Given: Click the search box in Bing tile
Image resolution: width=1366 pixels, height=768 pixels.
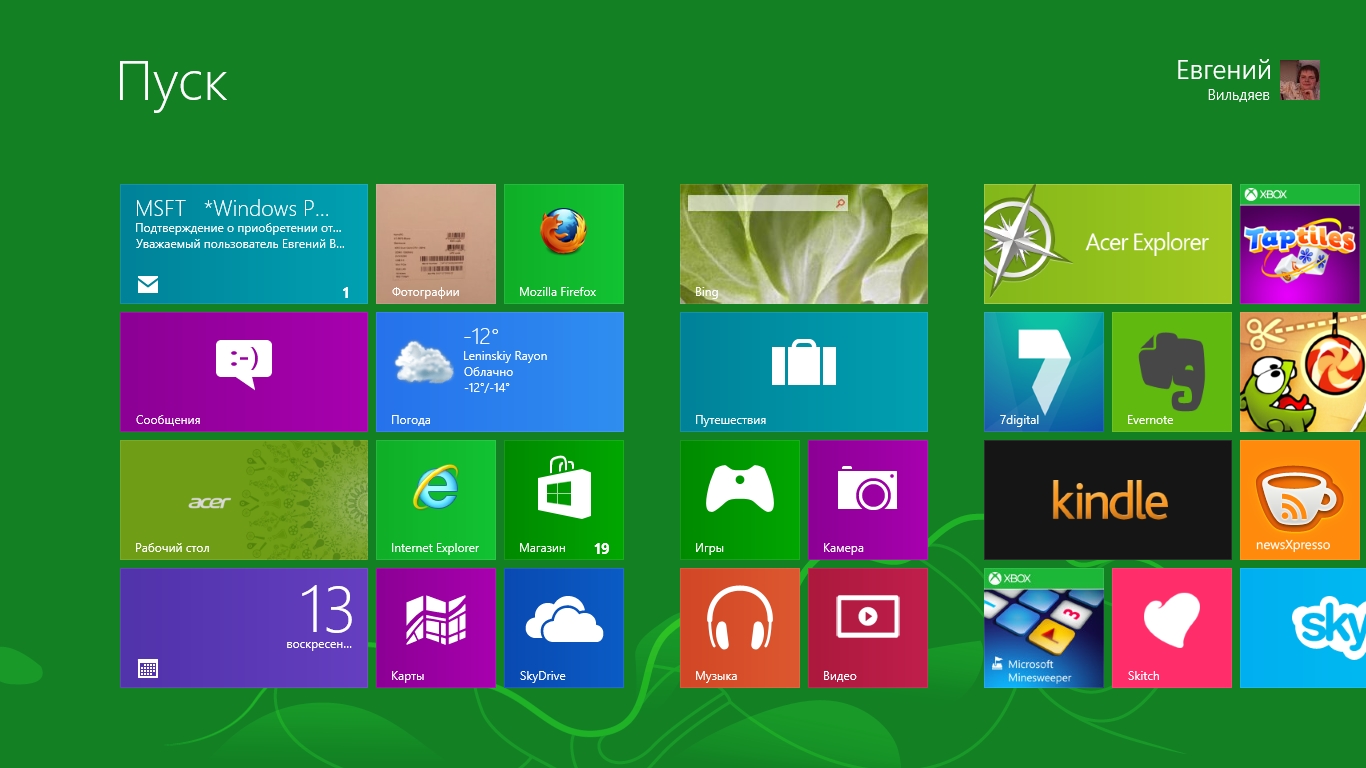Looking at the screenshot, I should point(768,203).
